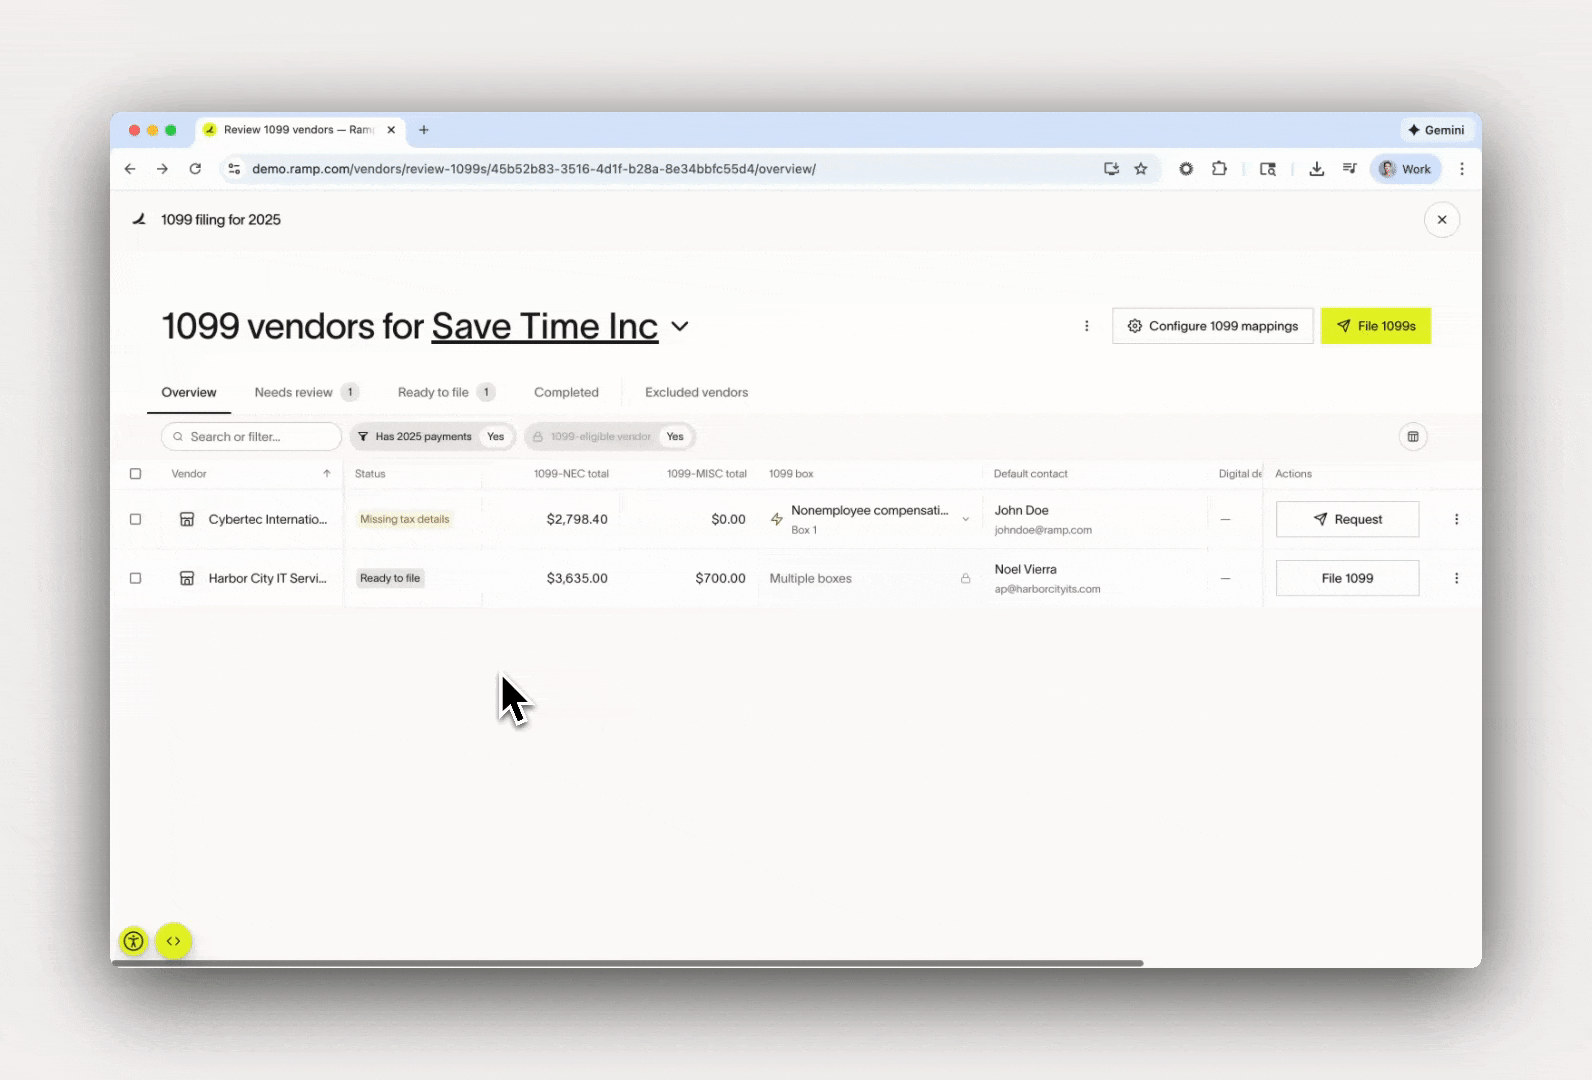Click the ap@harborcityits.com email
The image size is (1592, 1080).
click(1047, 589)
